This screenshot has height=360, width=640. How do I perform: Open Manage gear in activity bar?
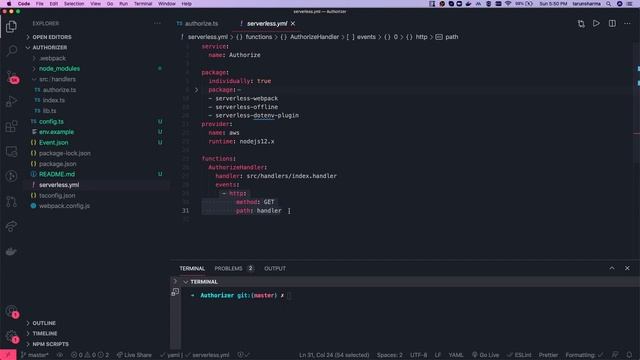click(x=11, y=336)
